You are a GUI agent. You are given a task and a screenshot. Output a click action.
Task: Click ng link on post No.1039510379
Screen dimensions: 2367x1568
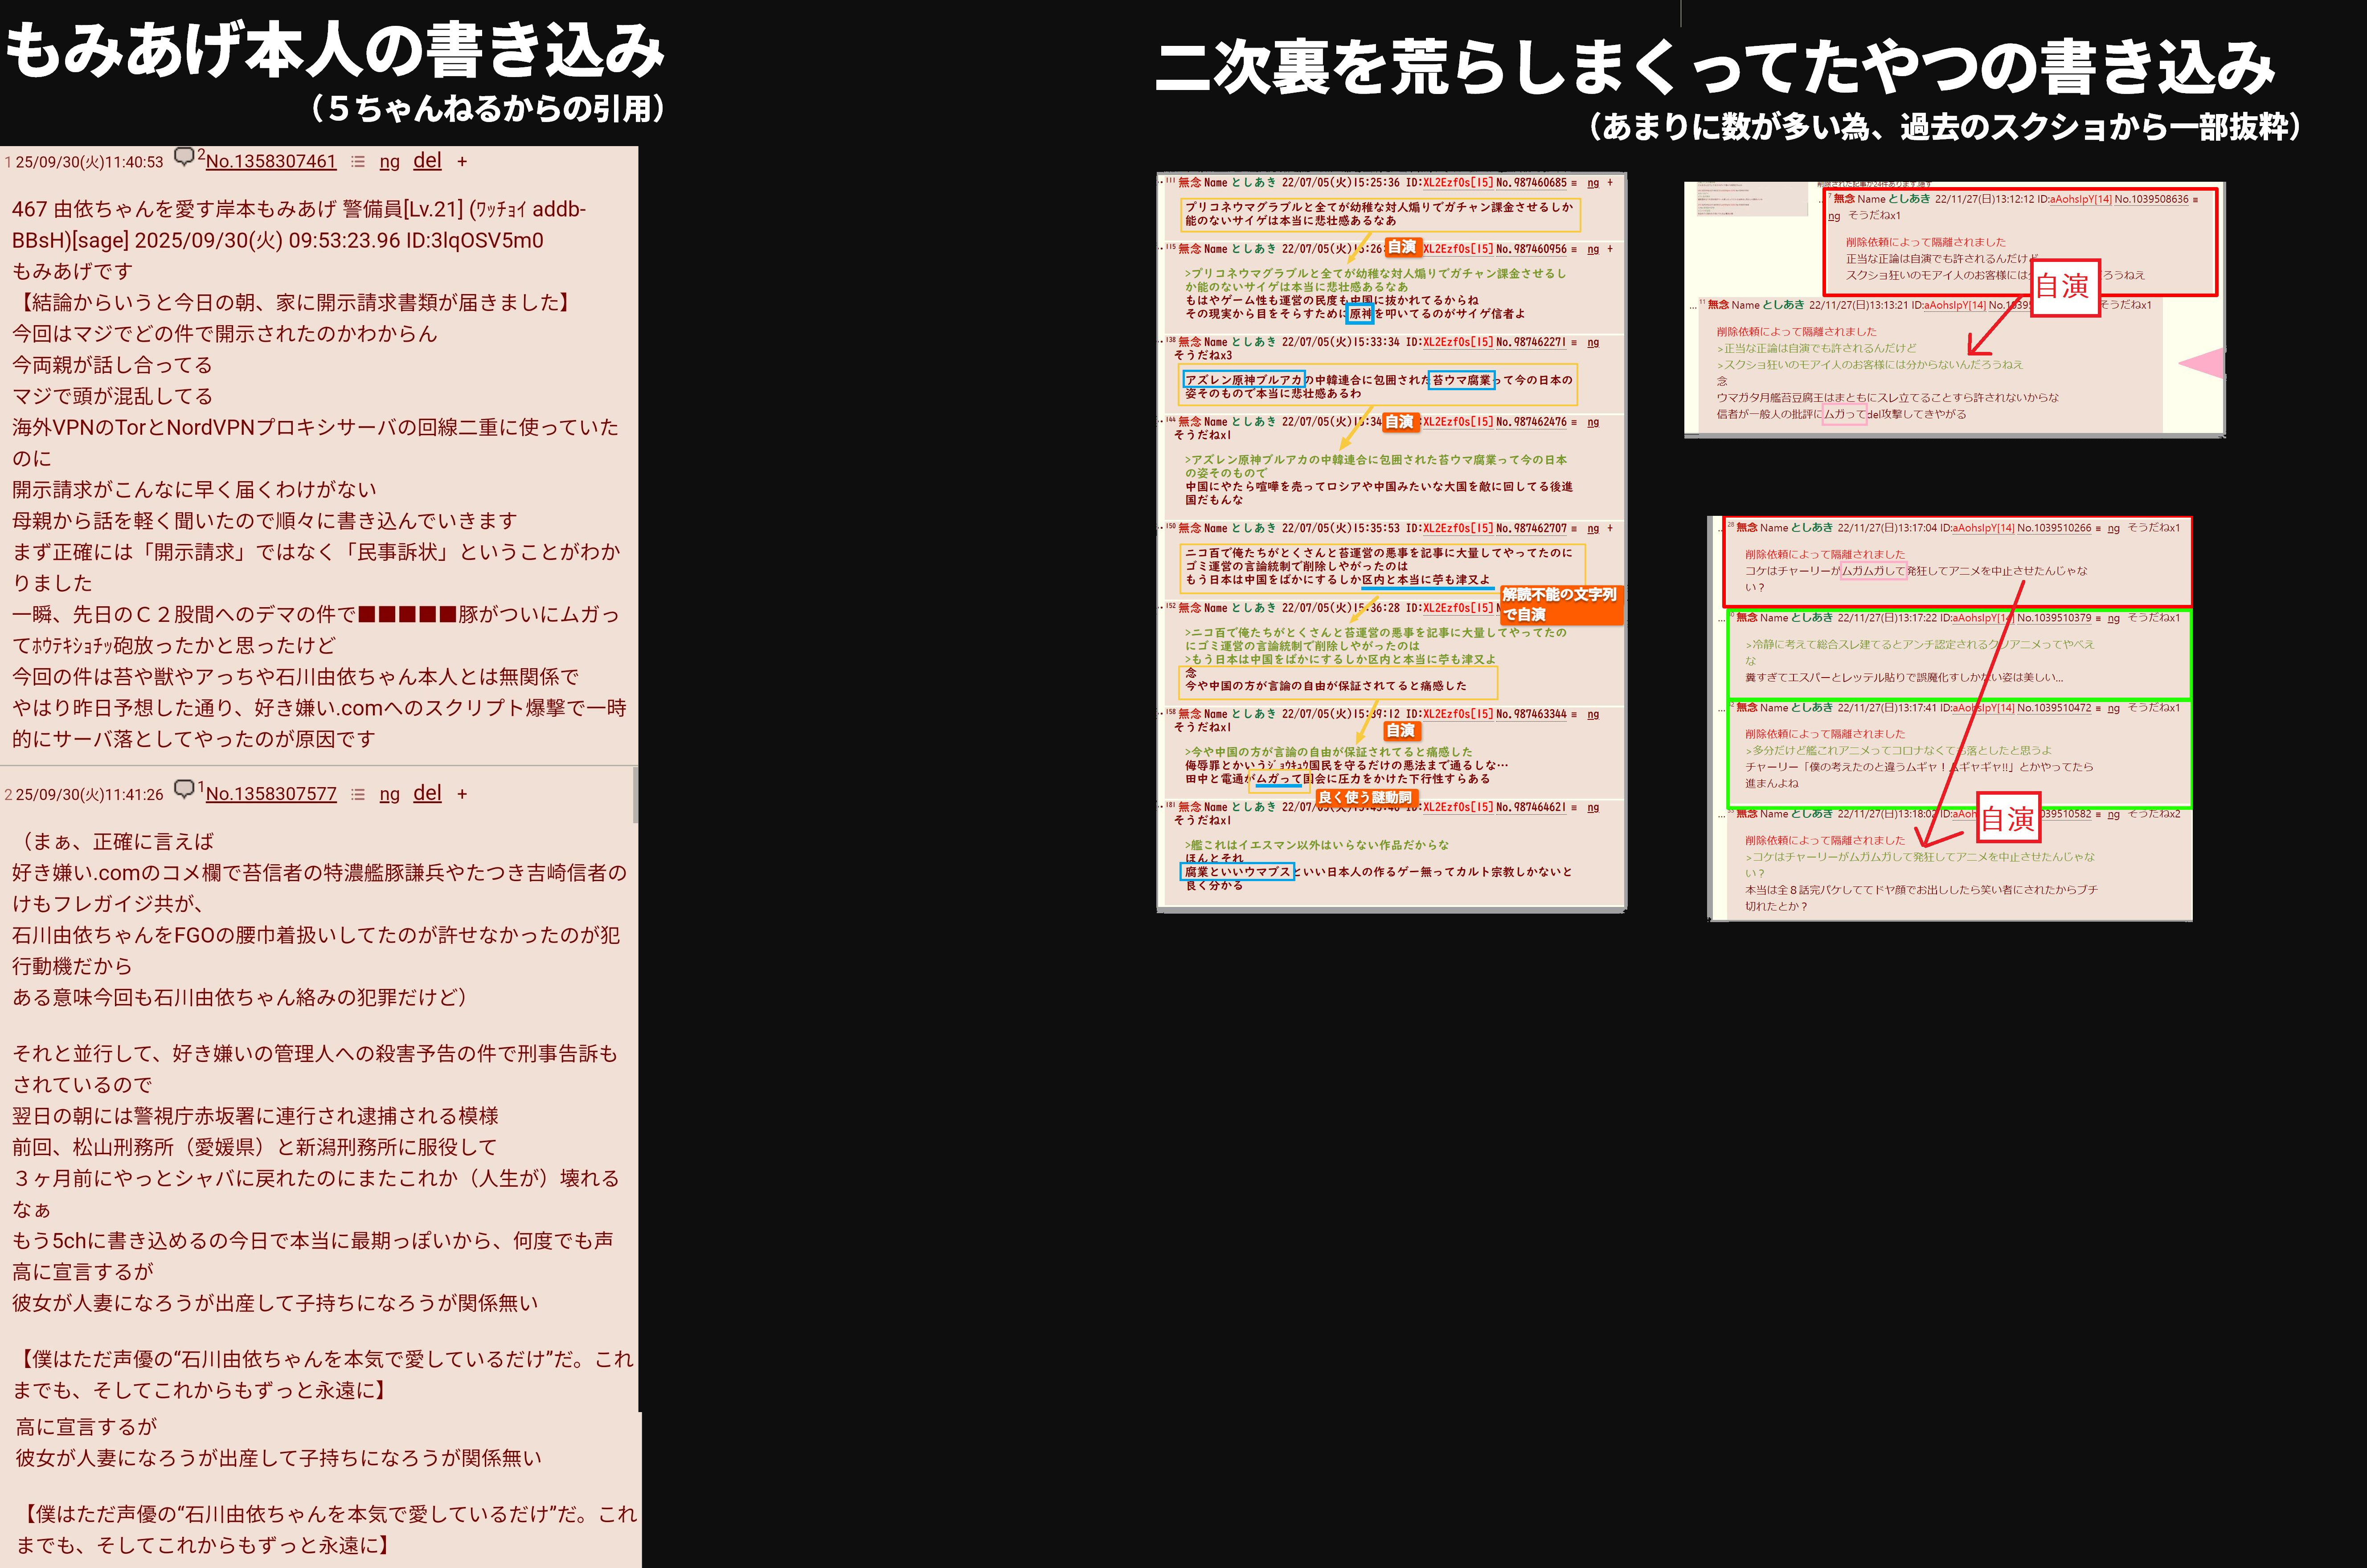tap(2113, 618)
